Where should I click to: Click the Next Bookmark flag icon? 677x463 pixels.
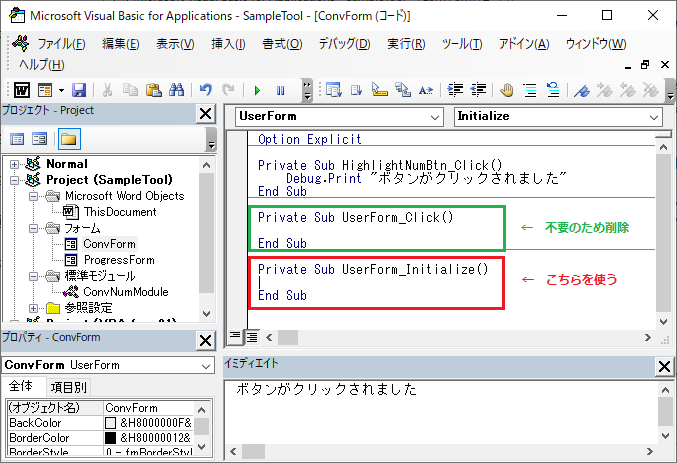604,90
